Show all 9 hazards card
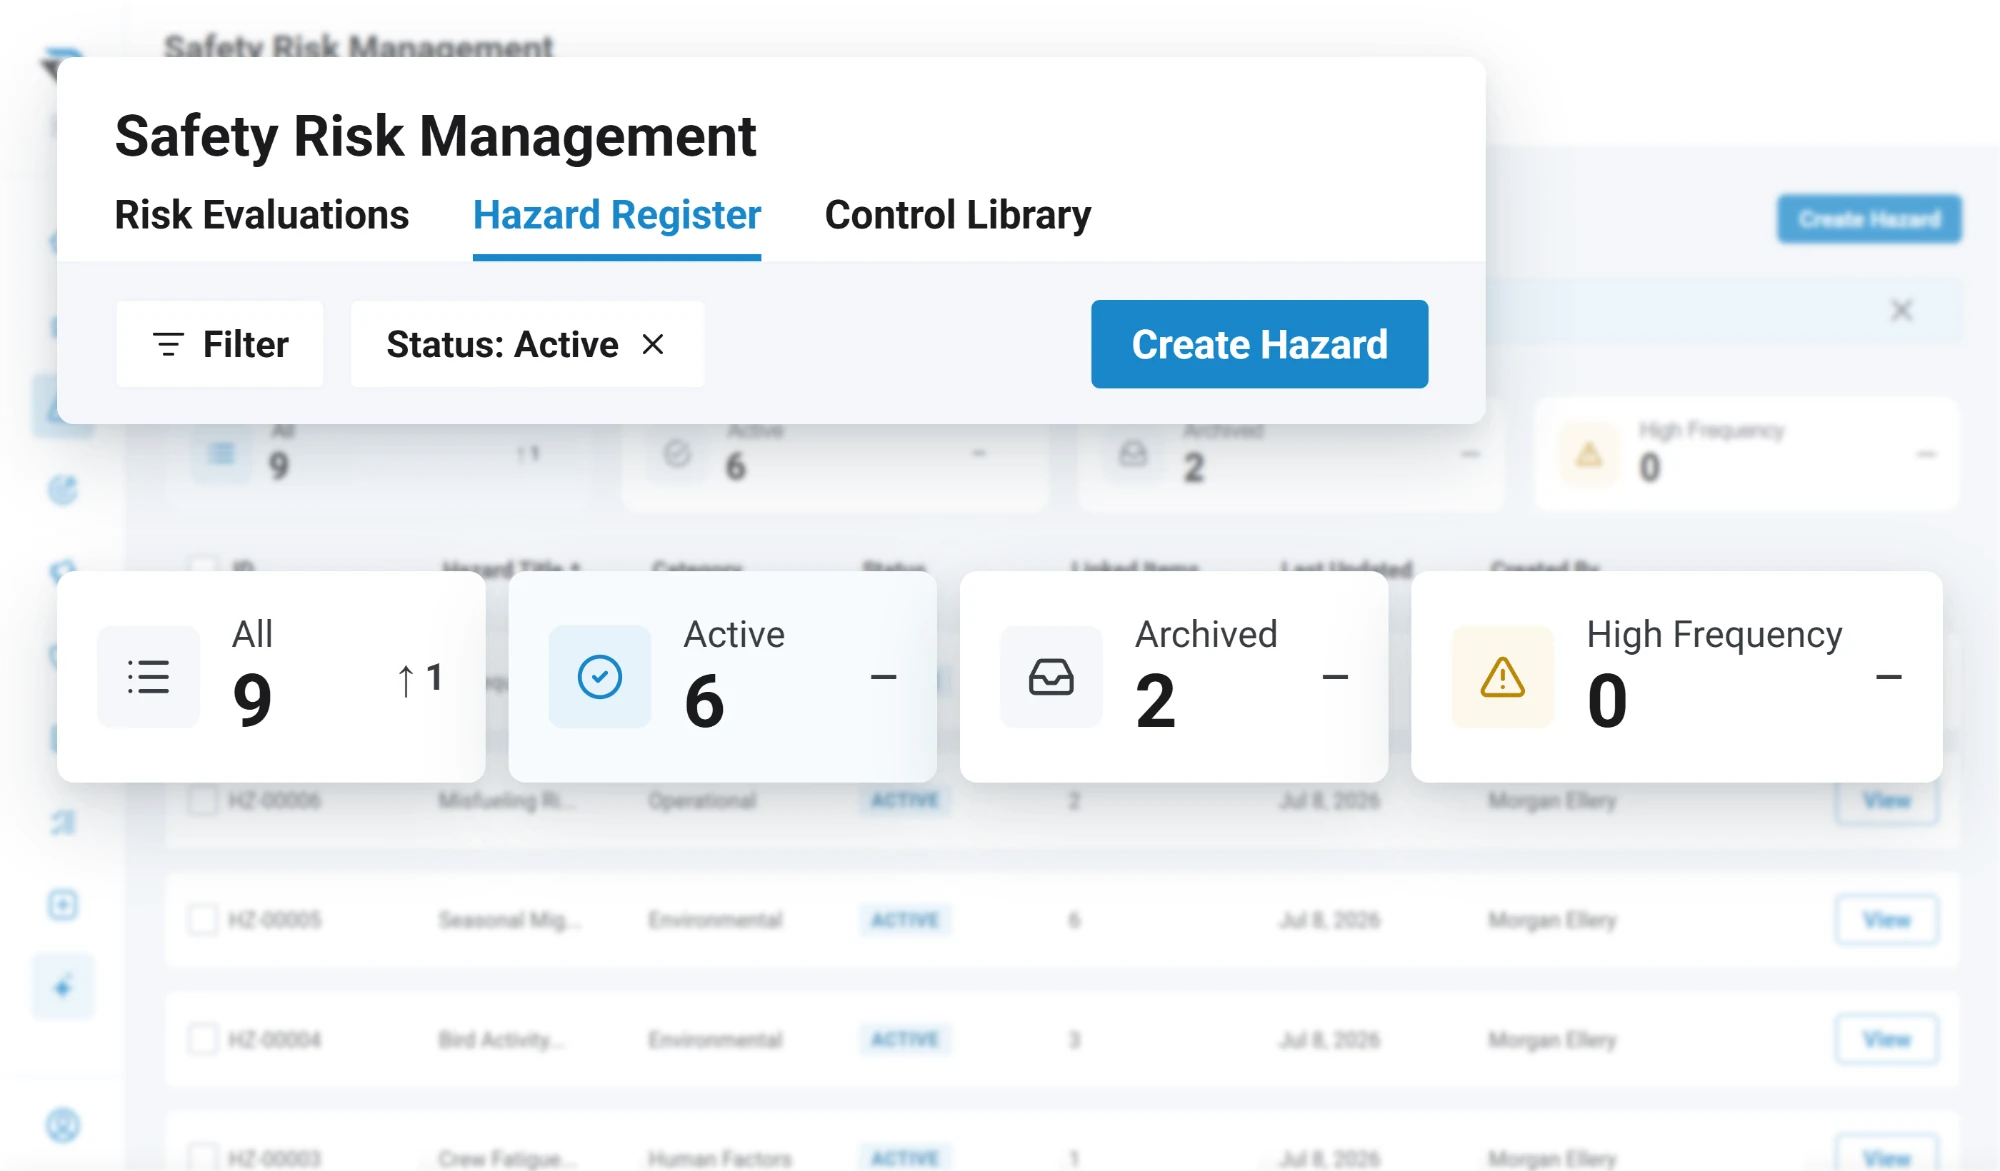Image resolution: width=2000 pixels, height=1171 pixels. pos(271,677)
